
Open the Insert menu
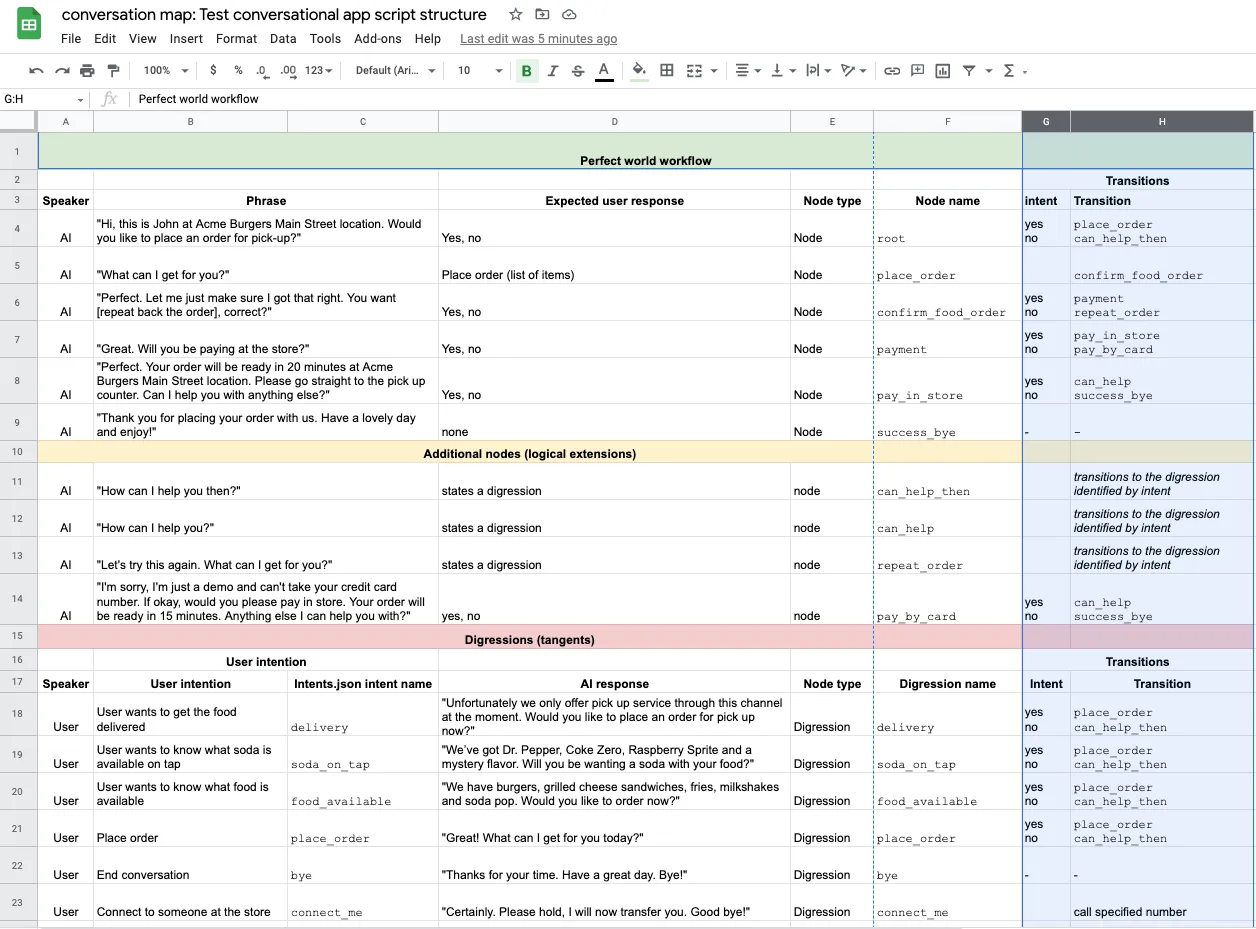(186, 39)
